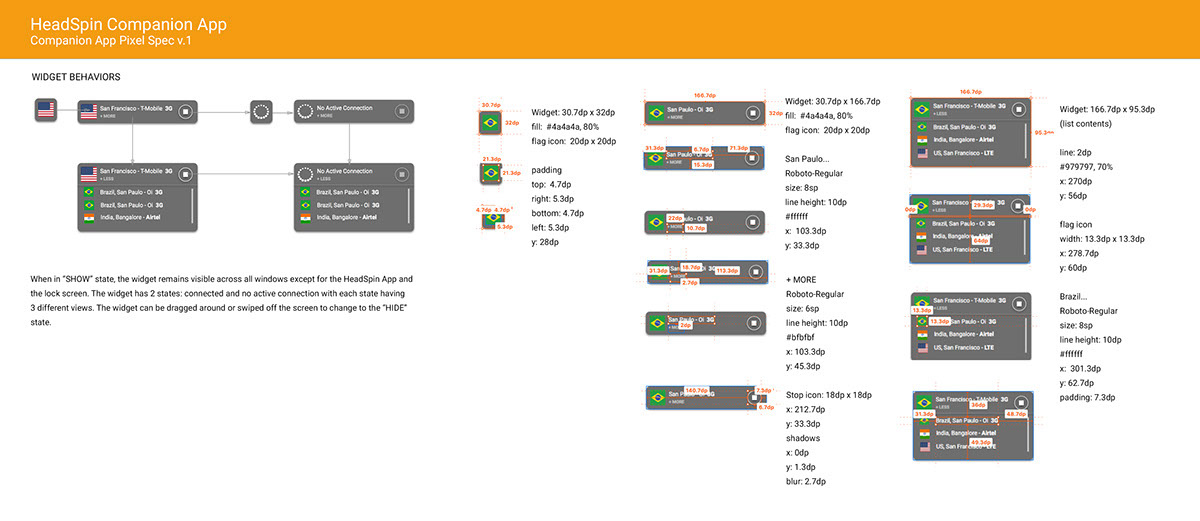1200x521 pixels.
Task: Click Brazil flag on San Paulo widget annotated 22dp
Action: (x=657, y=222)
